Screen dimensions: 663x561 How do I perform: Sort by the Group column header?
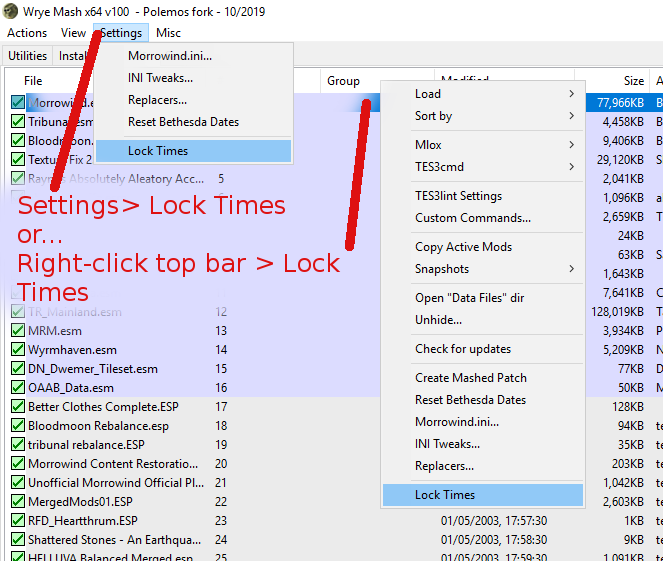pos(343,81)
